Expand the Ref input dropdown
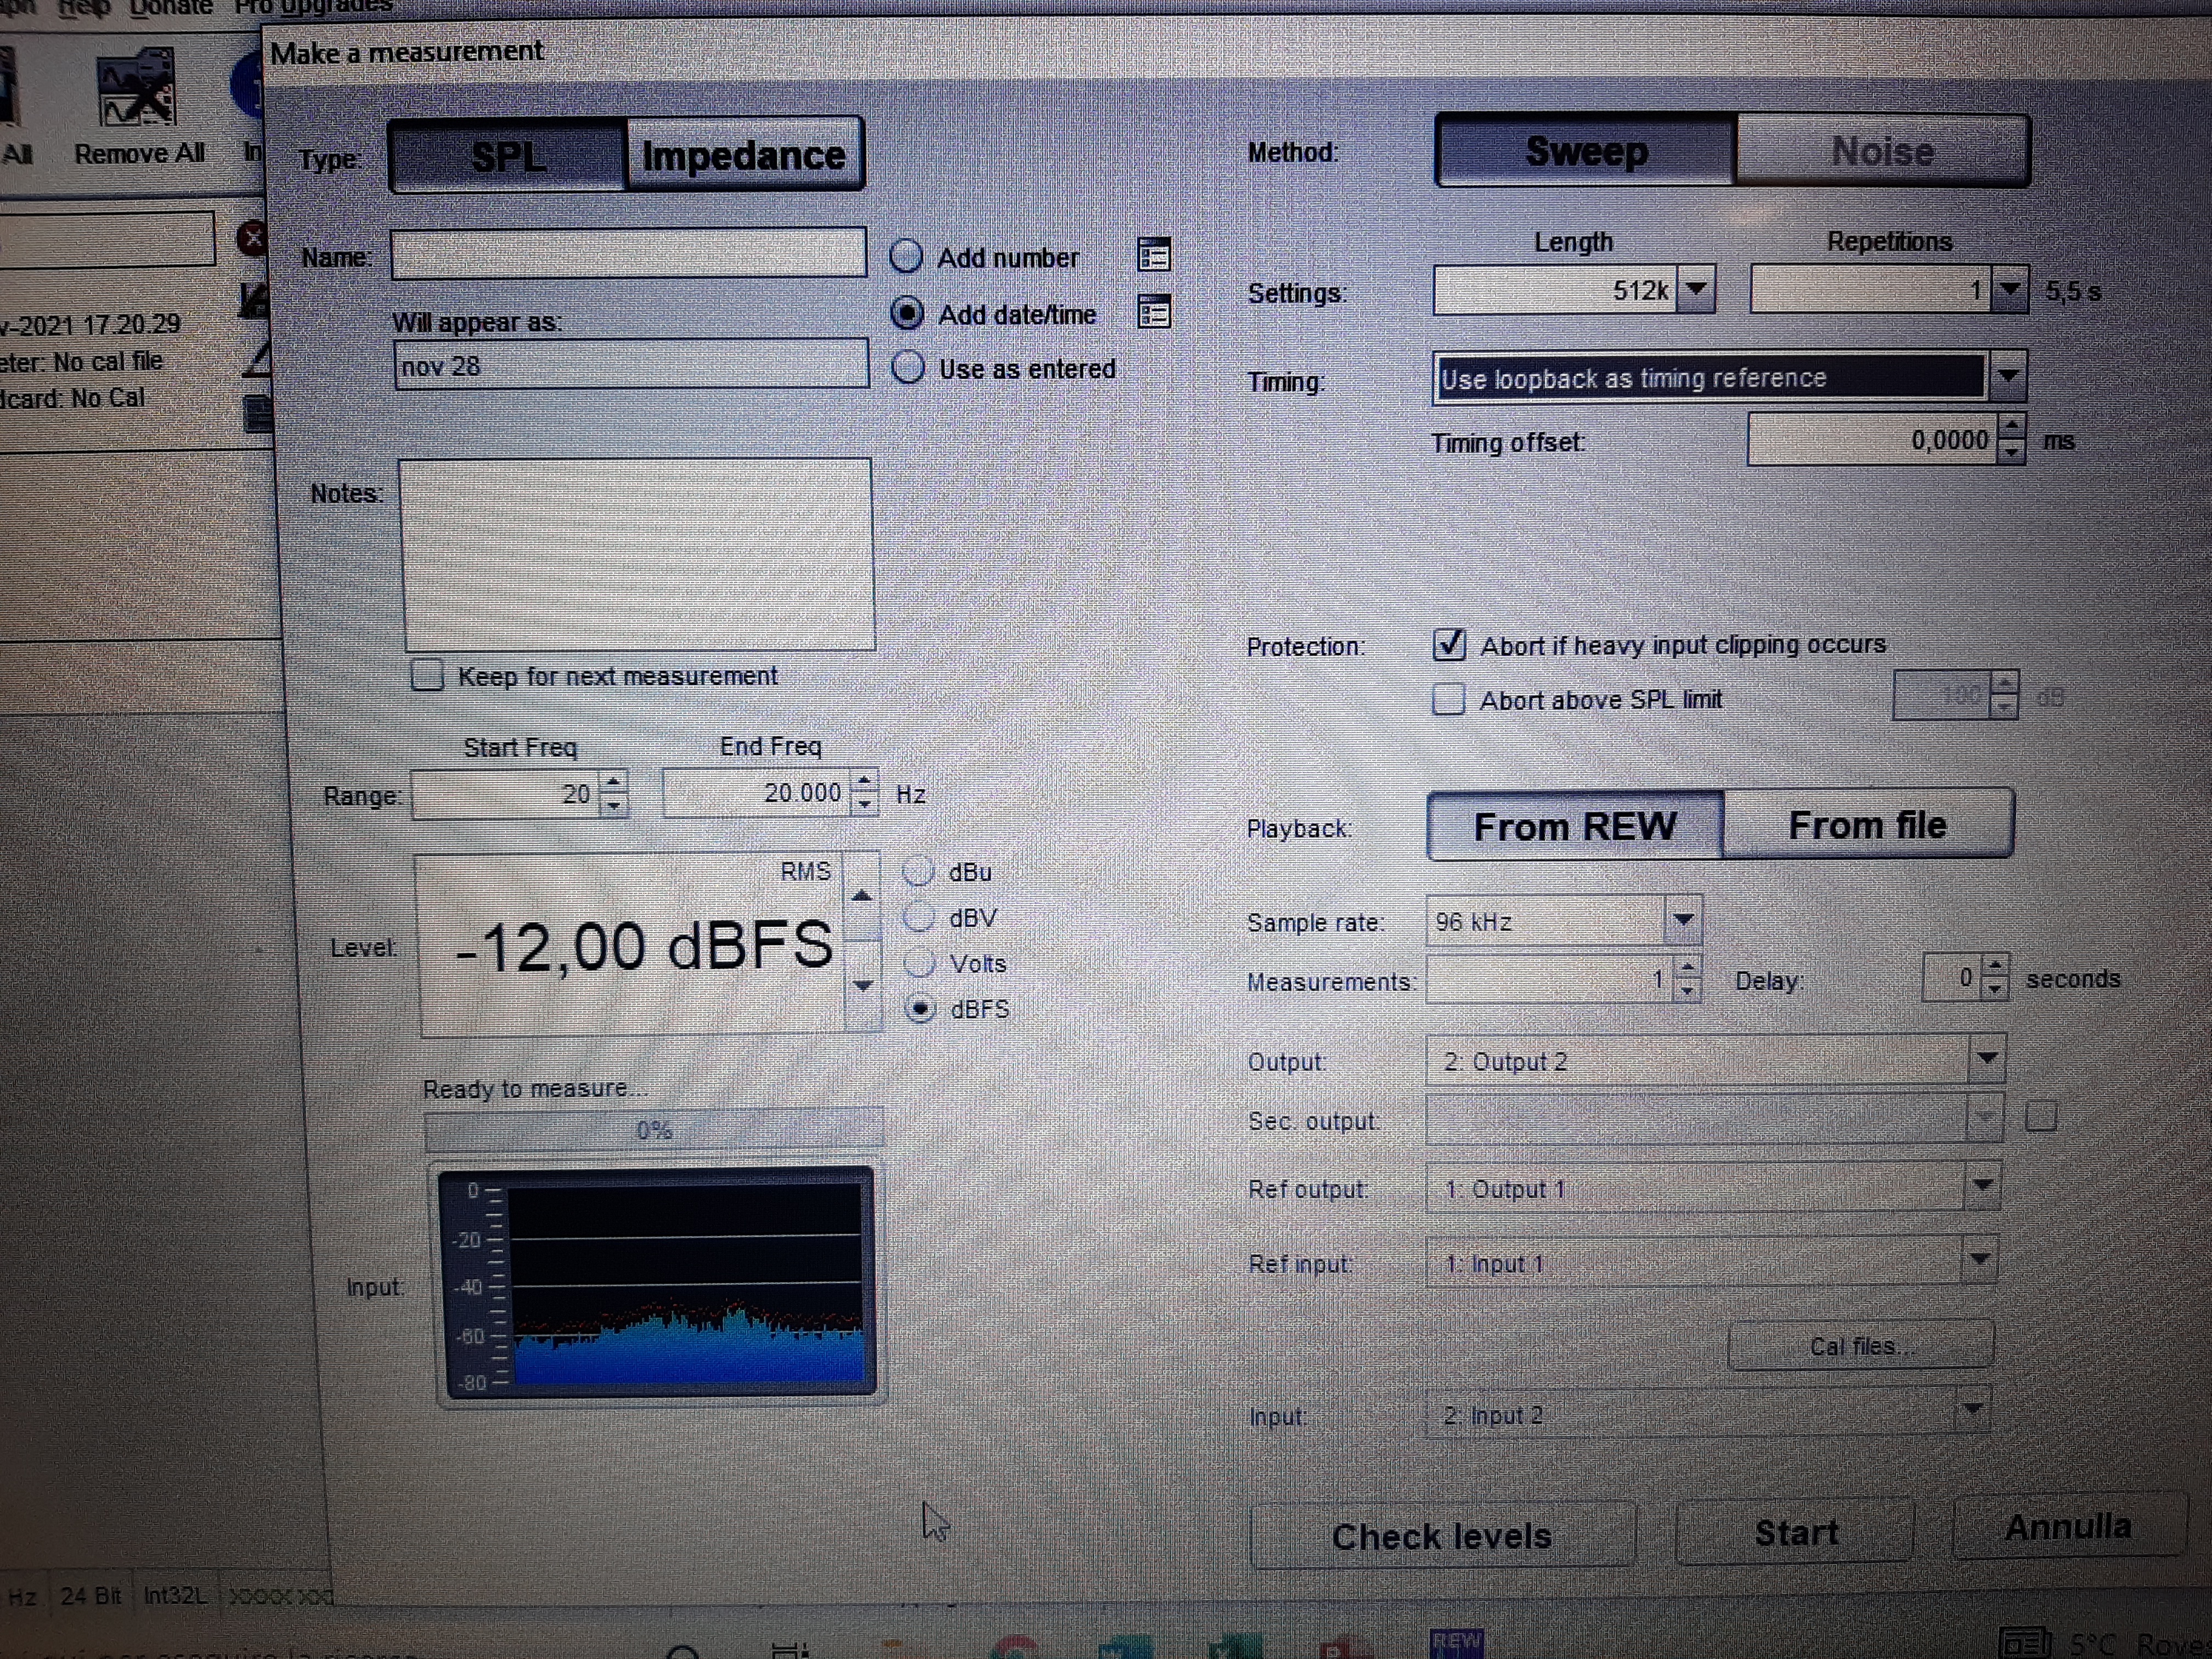 pos(1979,1260)
